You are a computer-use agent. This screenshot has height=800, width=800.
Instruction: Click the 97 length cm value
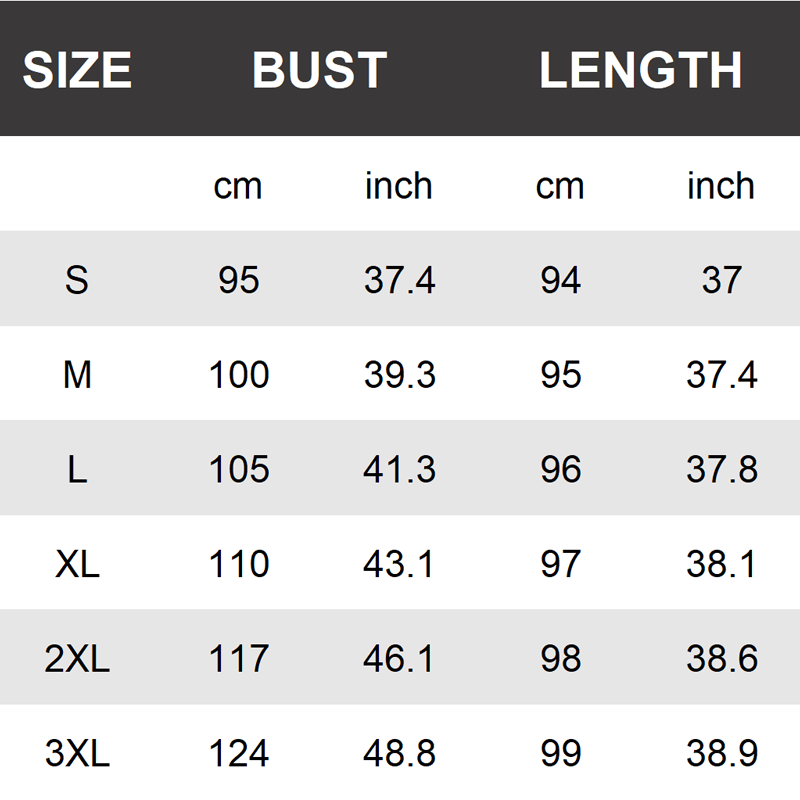pyautogui.click(x=560, y=564)
